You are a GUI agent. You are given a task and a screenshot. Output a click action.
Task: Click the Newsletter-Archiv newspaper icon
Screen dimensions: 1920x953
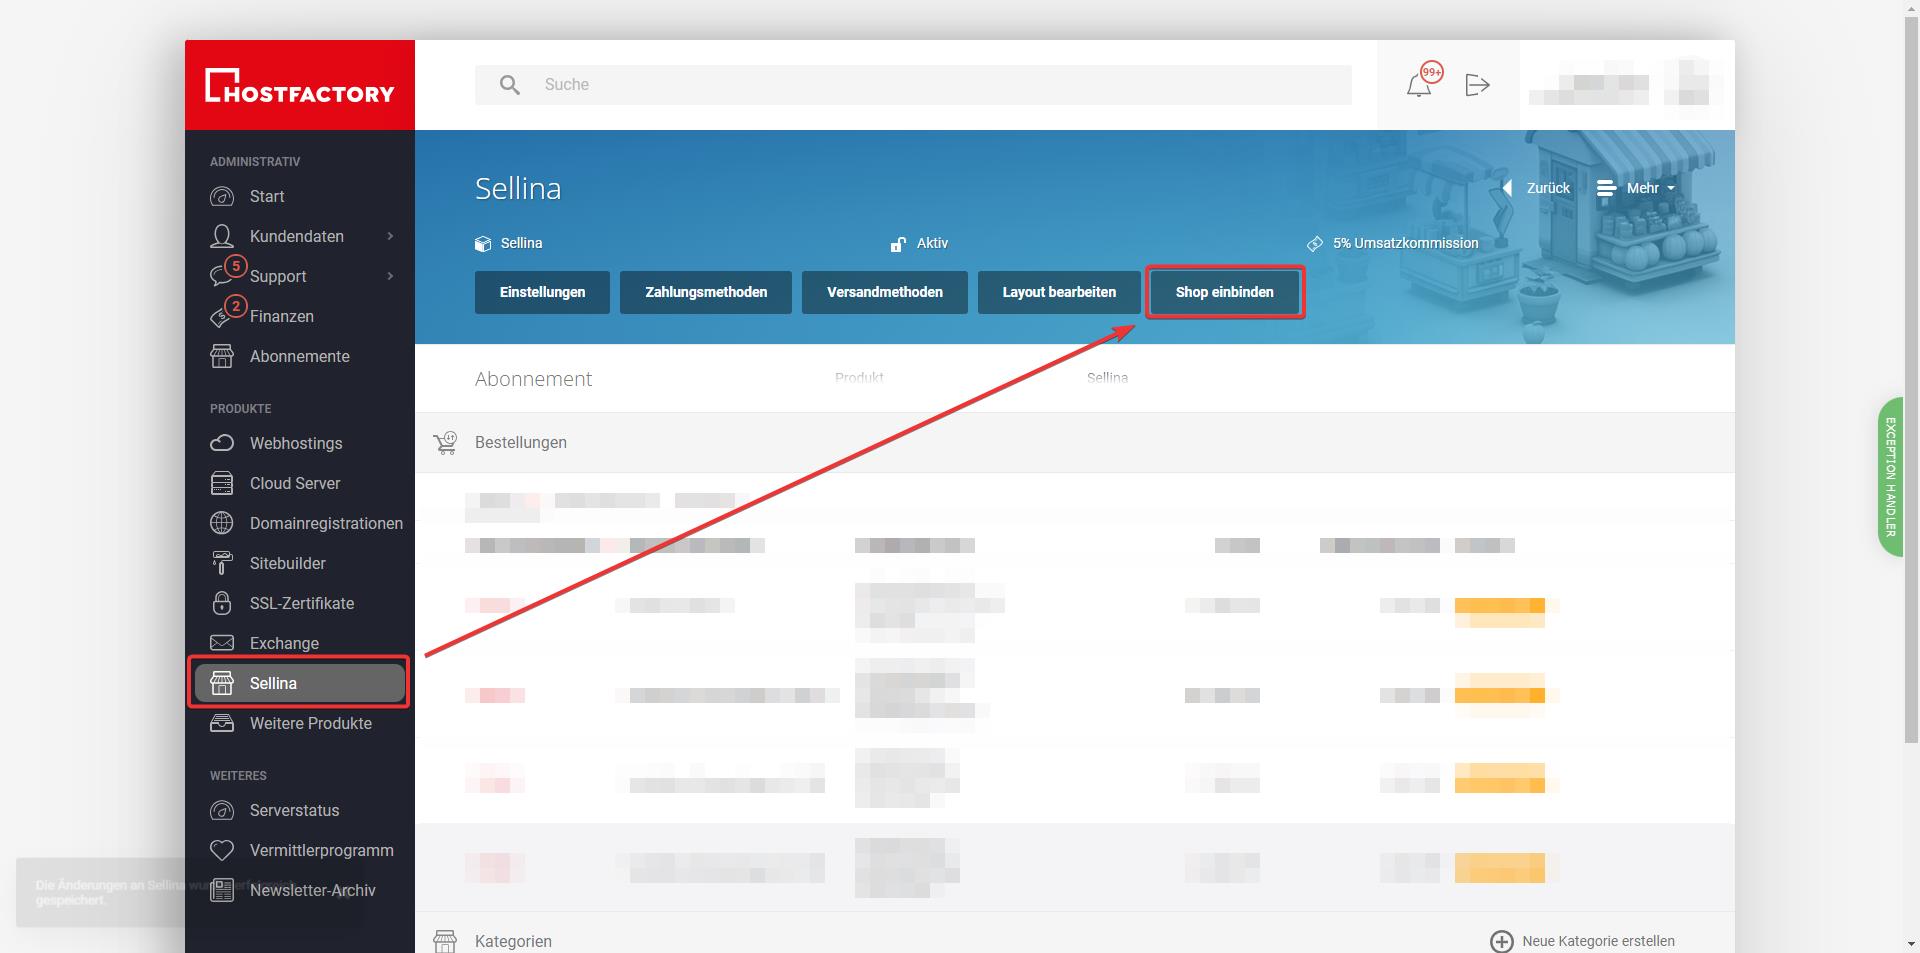[x=222, y=890]
